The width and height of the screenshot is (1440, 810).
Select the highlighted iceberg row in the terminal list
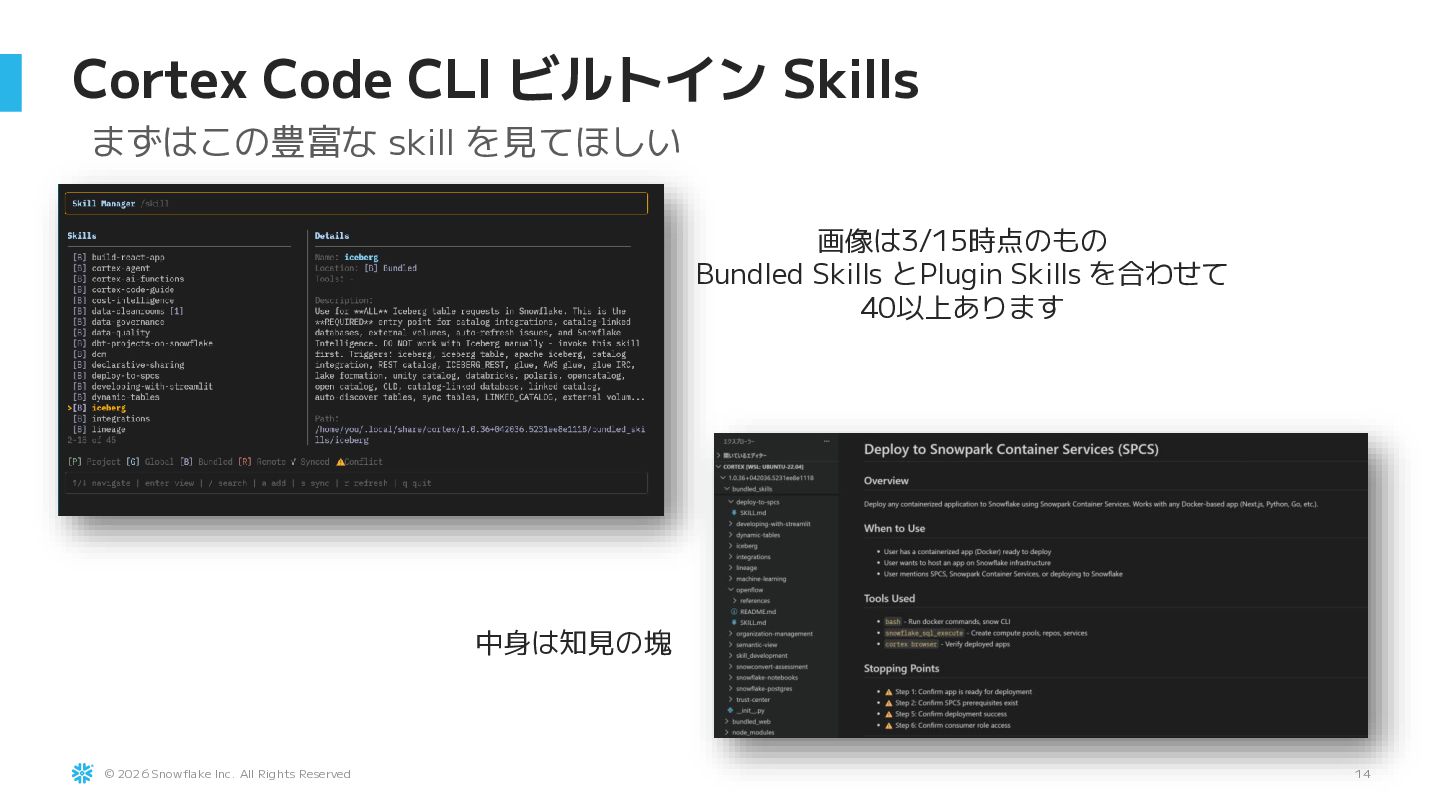coord(97,408)
